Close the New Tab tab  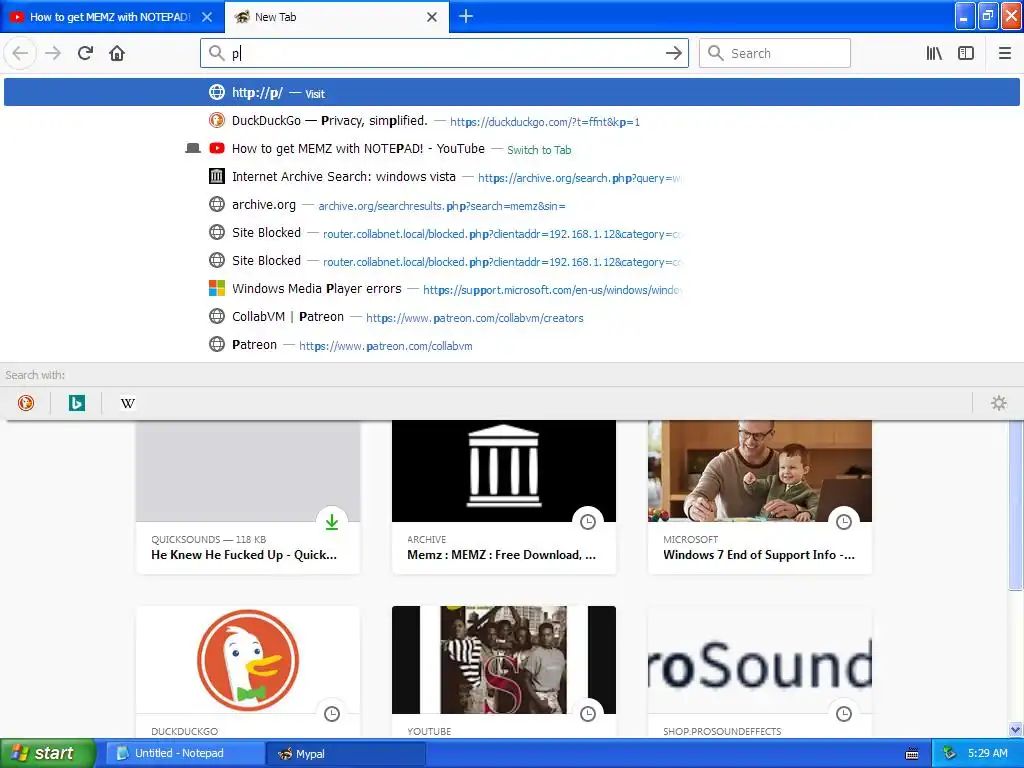pyautogui.click(x=432, y=17)
